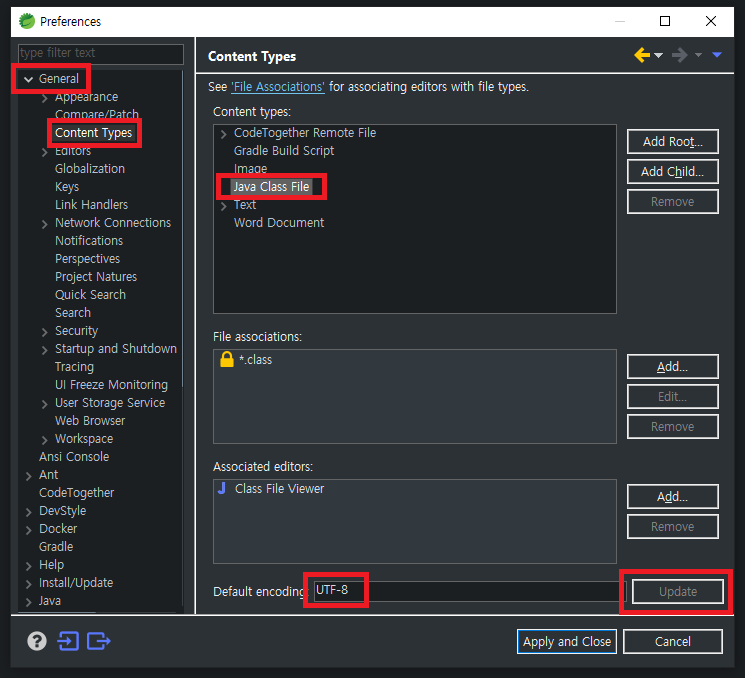The width and height of the screenshot is (745, 678).
Task: Click Add... beside File associations
Action: click(x=672, y=366)
